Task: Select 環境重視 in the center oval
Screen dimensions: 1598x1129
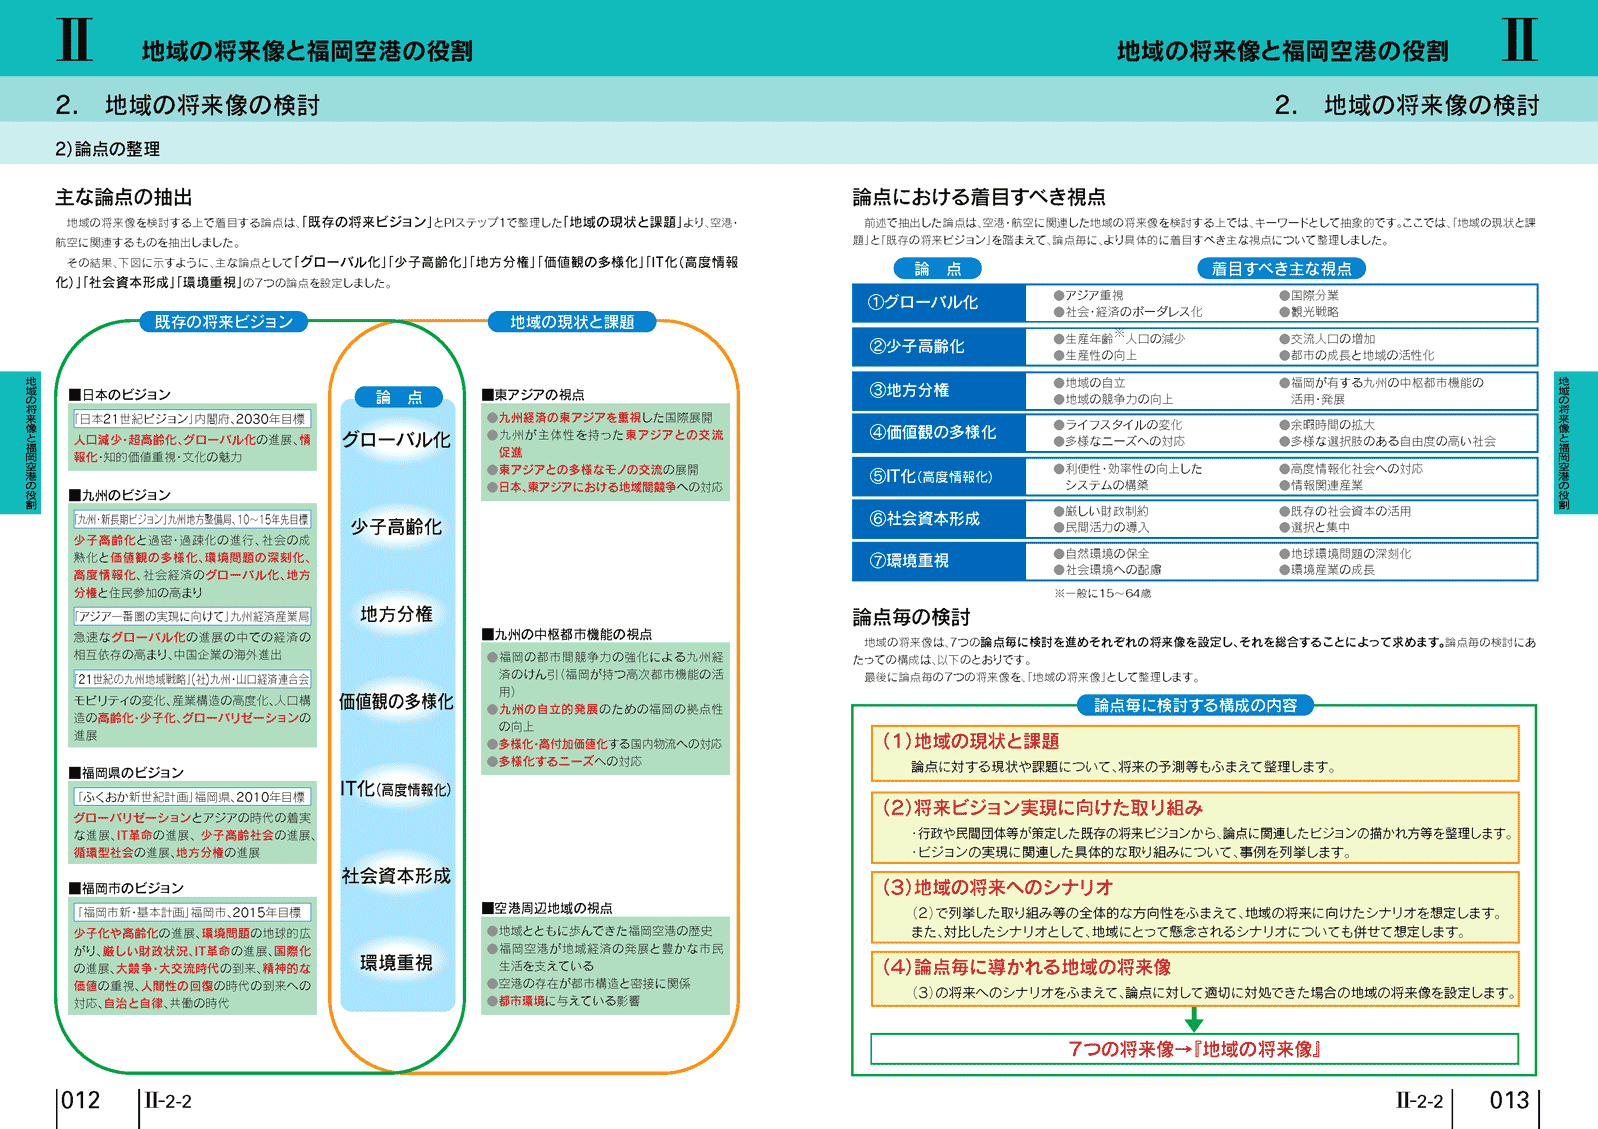Action: (397, 963)
